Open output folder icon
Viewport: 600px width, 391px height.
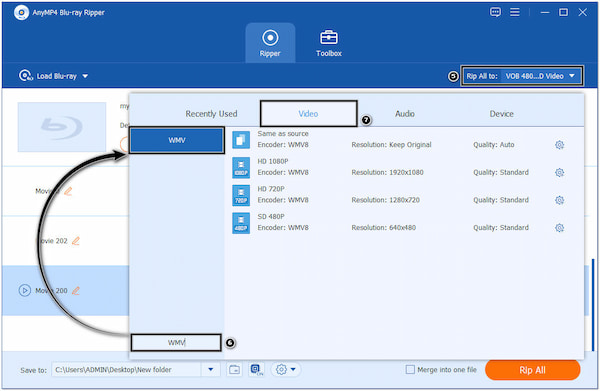pos(234,369)
